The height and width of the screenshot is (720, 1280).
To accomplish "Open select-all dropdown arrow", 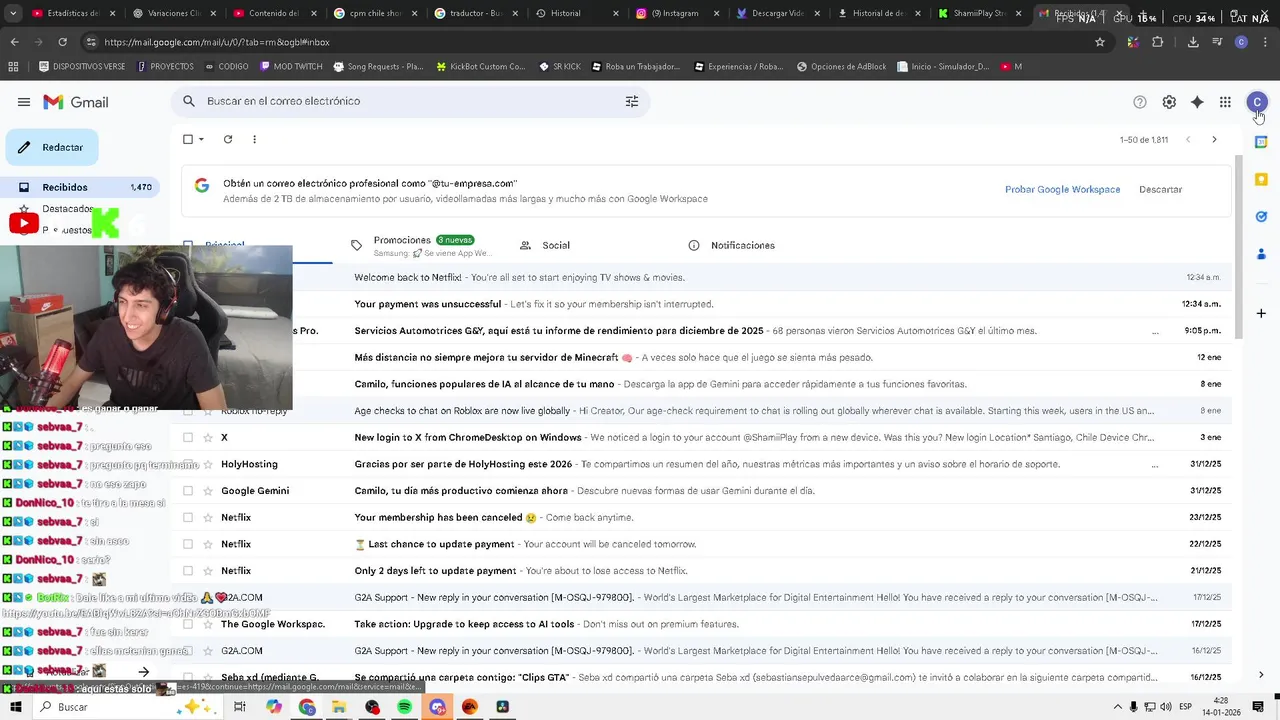I will pyautogui.click(x=201, y=139).
